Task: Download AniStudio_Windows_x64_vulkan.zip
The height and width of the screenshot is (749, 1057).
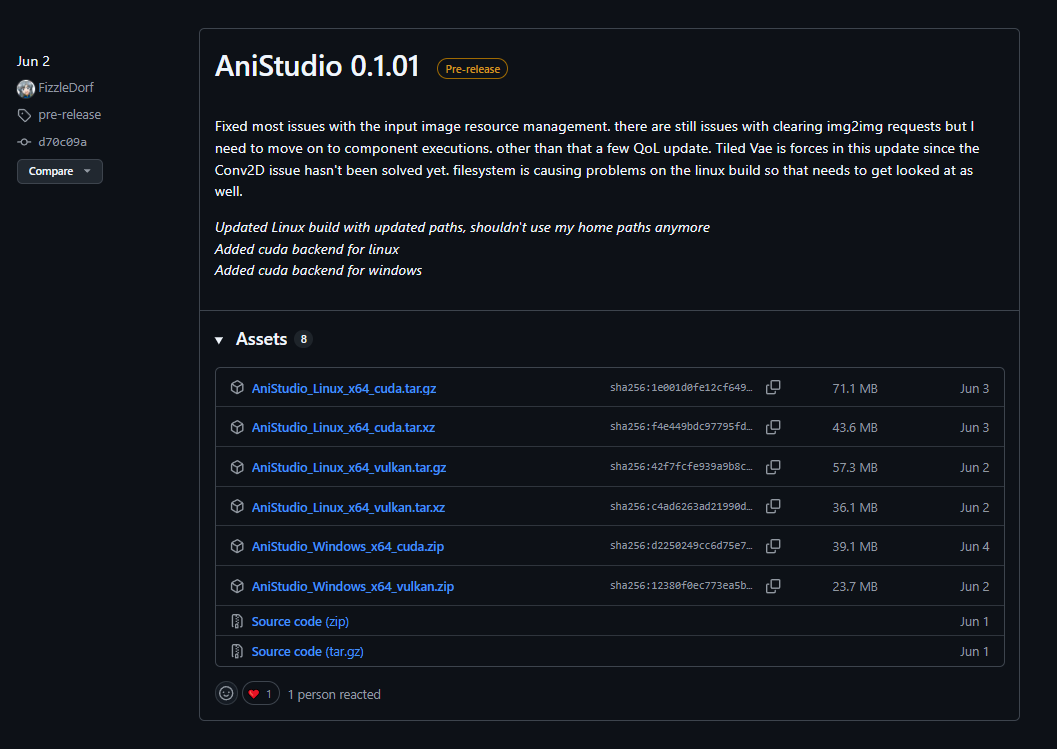Action: pos(353,587)
